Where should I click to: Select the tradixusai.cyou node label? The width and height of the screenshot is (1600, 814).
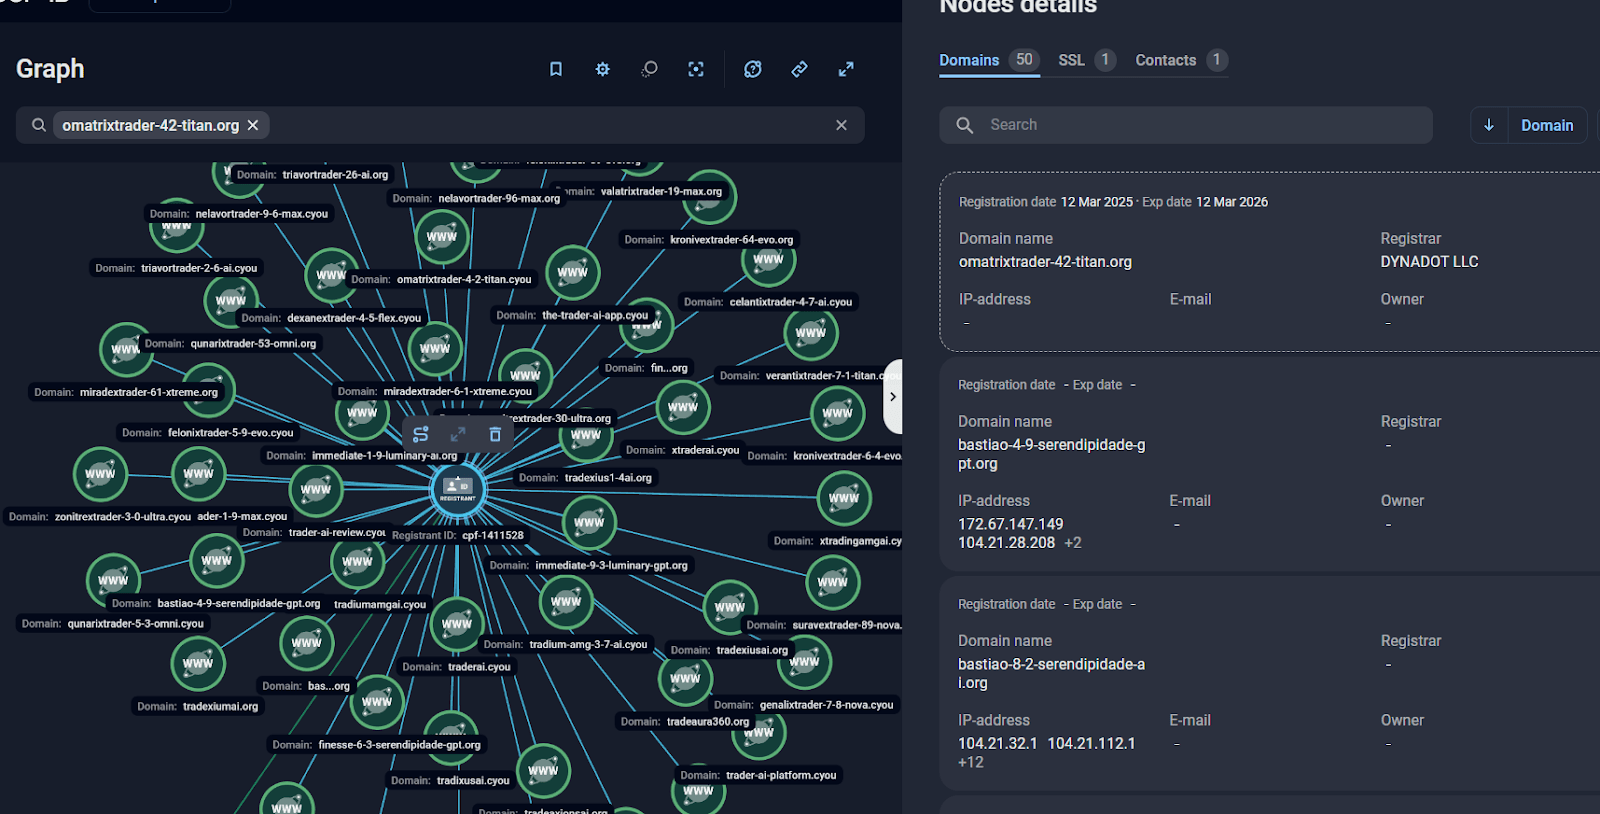pos(451,781)
